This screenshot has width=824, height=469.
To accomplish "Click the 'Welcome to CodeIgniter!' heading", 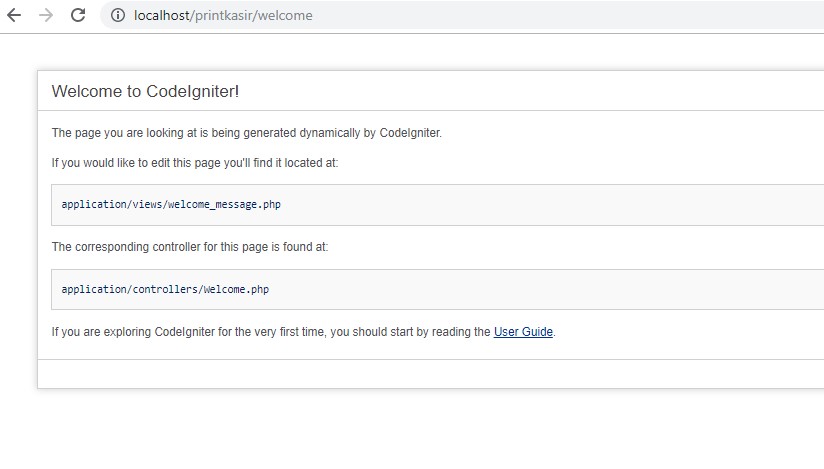I will (x=145, y=91).
